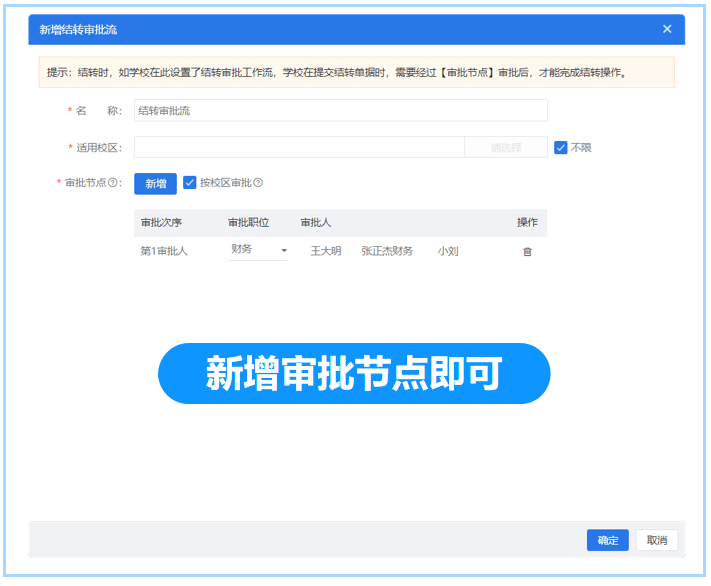Open help tooltip next to 审批节点 label
Screen dimensions: 711x586
tap(112, 183)
